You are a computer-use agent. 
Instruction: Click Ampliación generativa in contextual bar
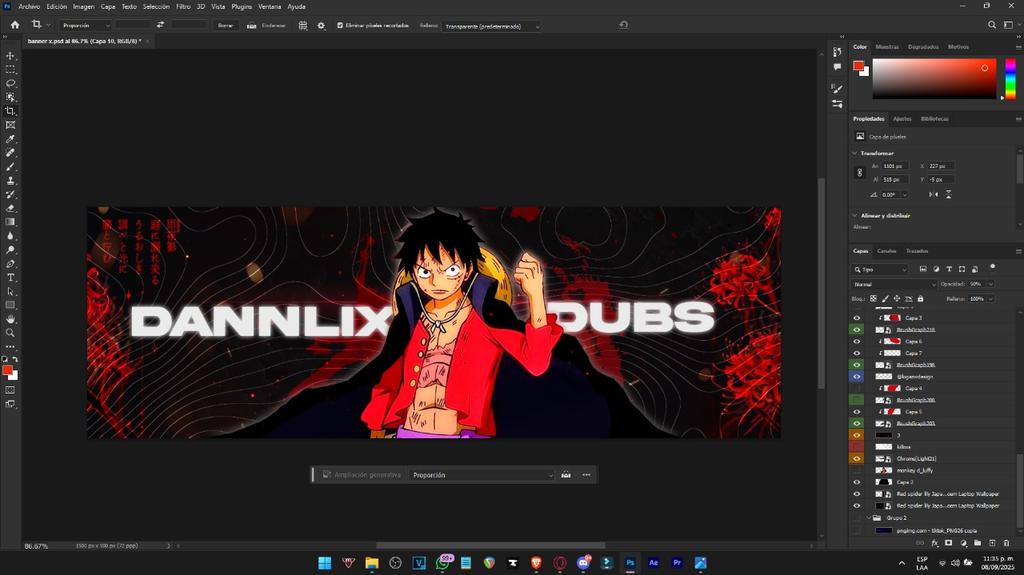click(x=362, y=475)
